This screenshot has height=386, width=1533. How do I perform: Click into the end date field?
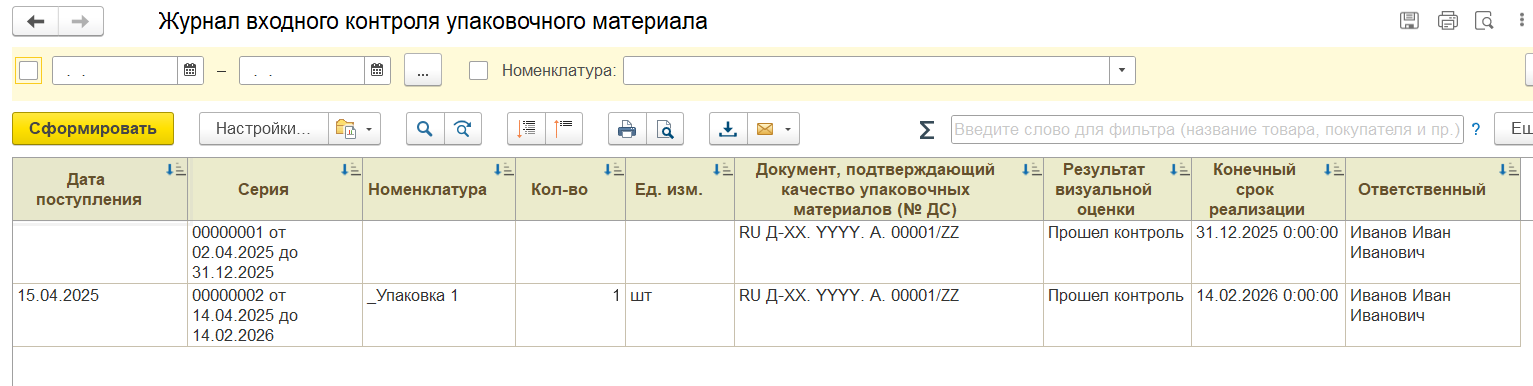pos(301,70)
